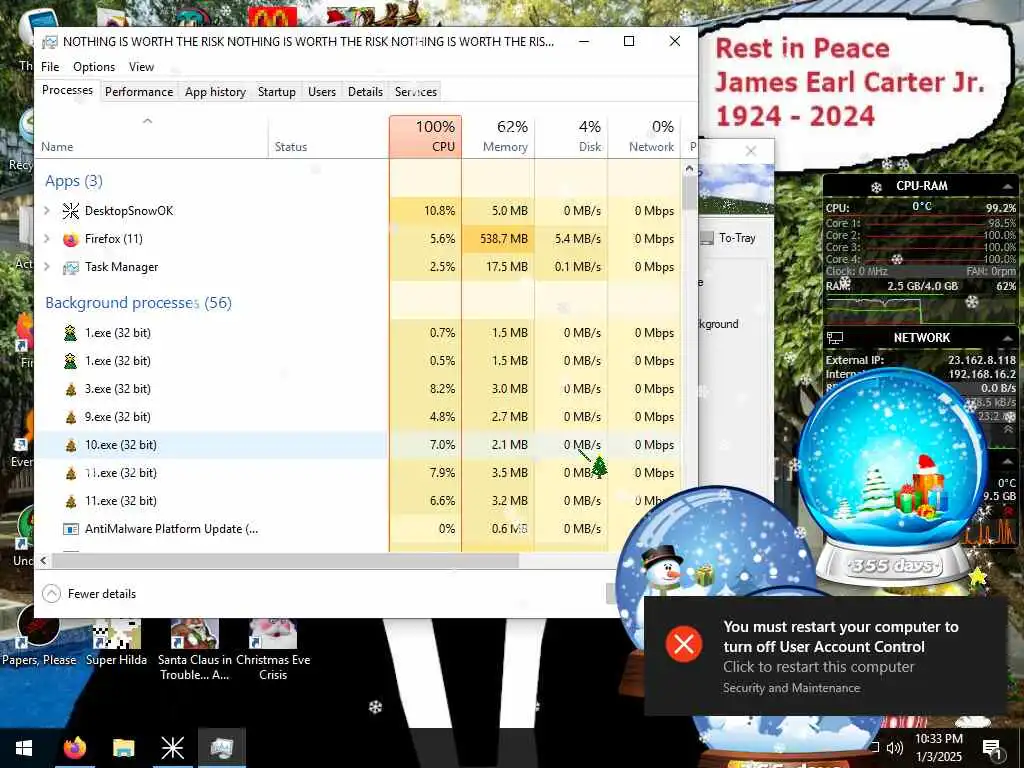
Task: Switch to the Details tab
Action: 365,92
